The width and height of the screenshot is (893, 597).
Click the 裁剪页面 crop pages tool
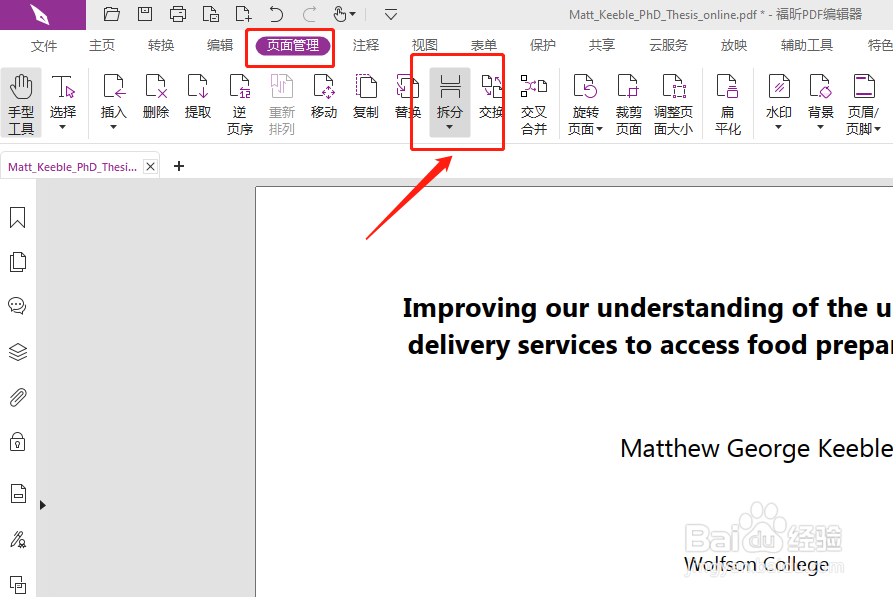pos(629,104)
